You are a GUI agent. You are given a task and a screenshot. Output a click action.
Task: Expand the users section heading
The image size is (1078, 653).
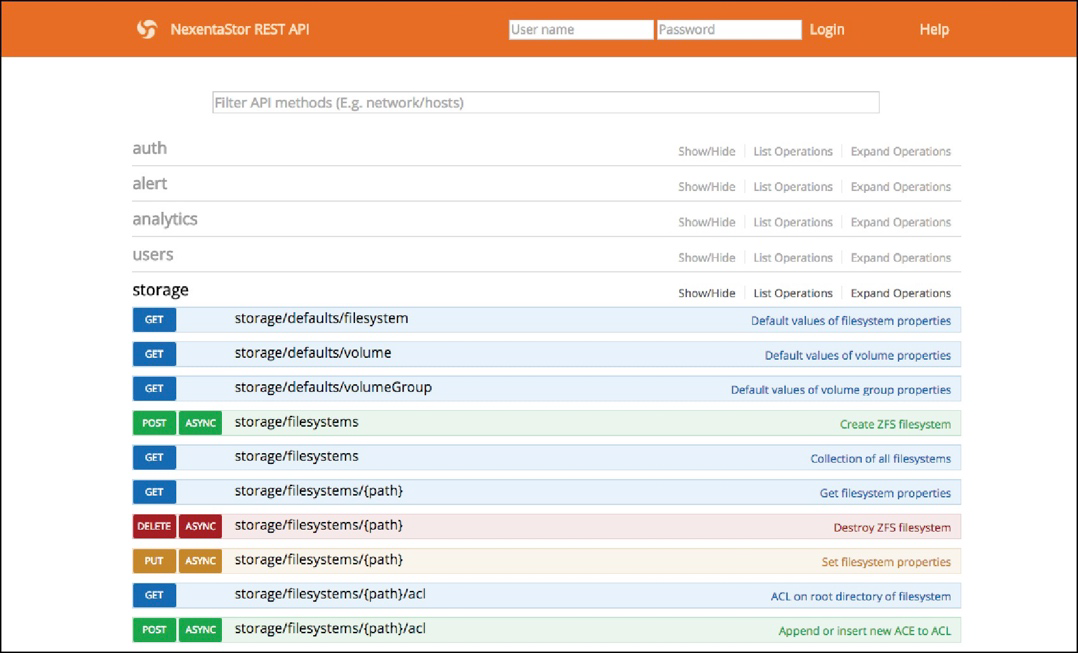pos(153,254)
